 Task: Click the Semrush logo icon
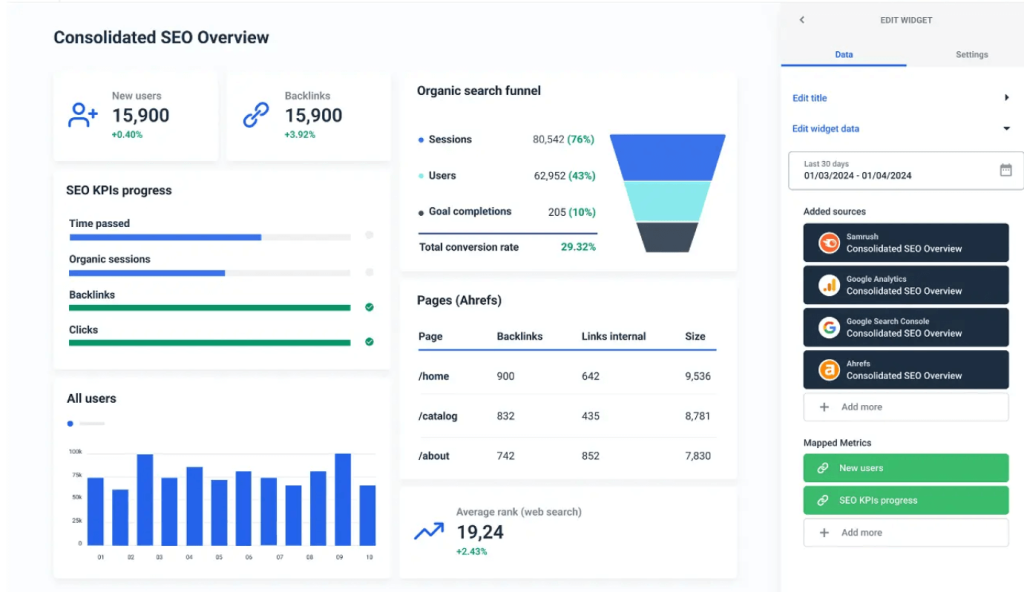coord(829,243)
